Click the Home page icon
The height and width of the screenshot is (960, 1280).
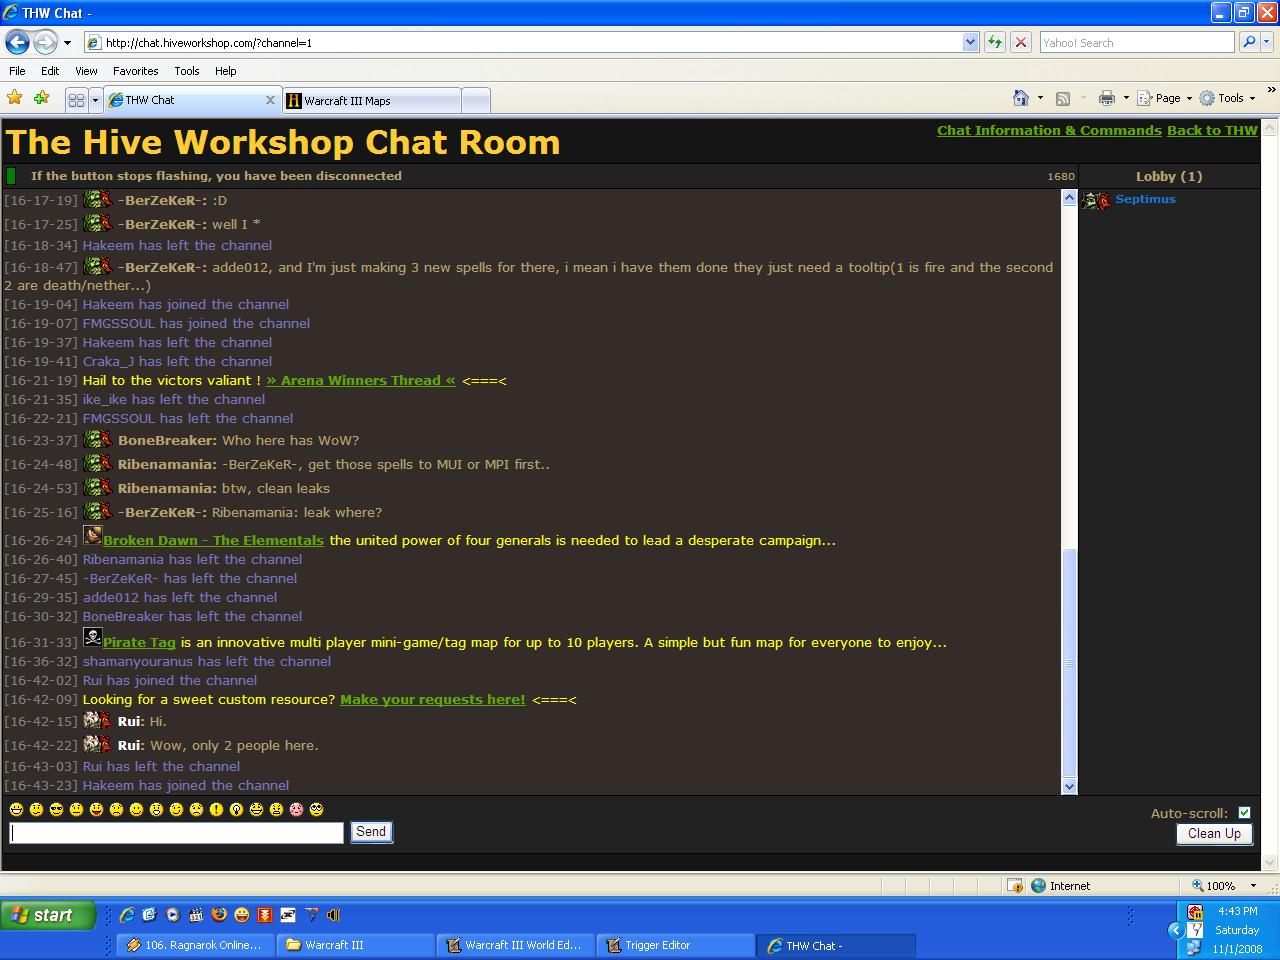coord(1021,98)
